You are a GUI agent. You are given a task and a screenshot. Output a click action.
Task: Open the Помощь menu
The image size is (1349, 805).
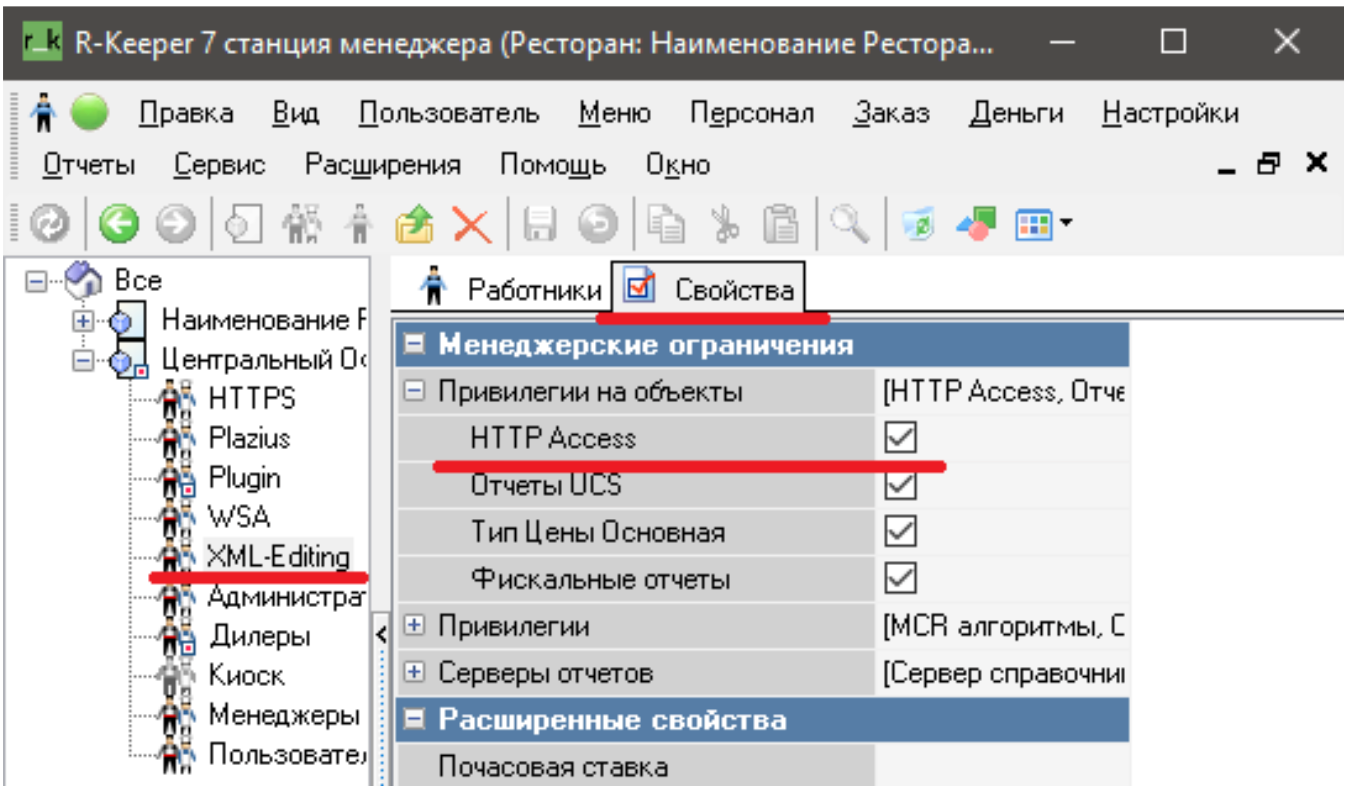[553, 165]
